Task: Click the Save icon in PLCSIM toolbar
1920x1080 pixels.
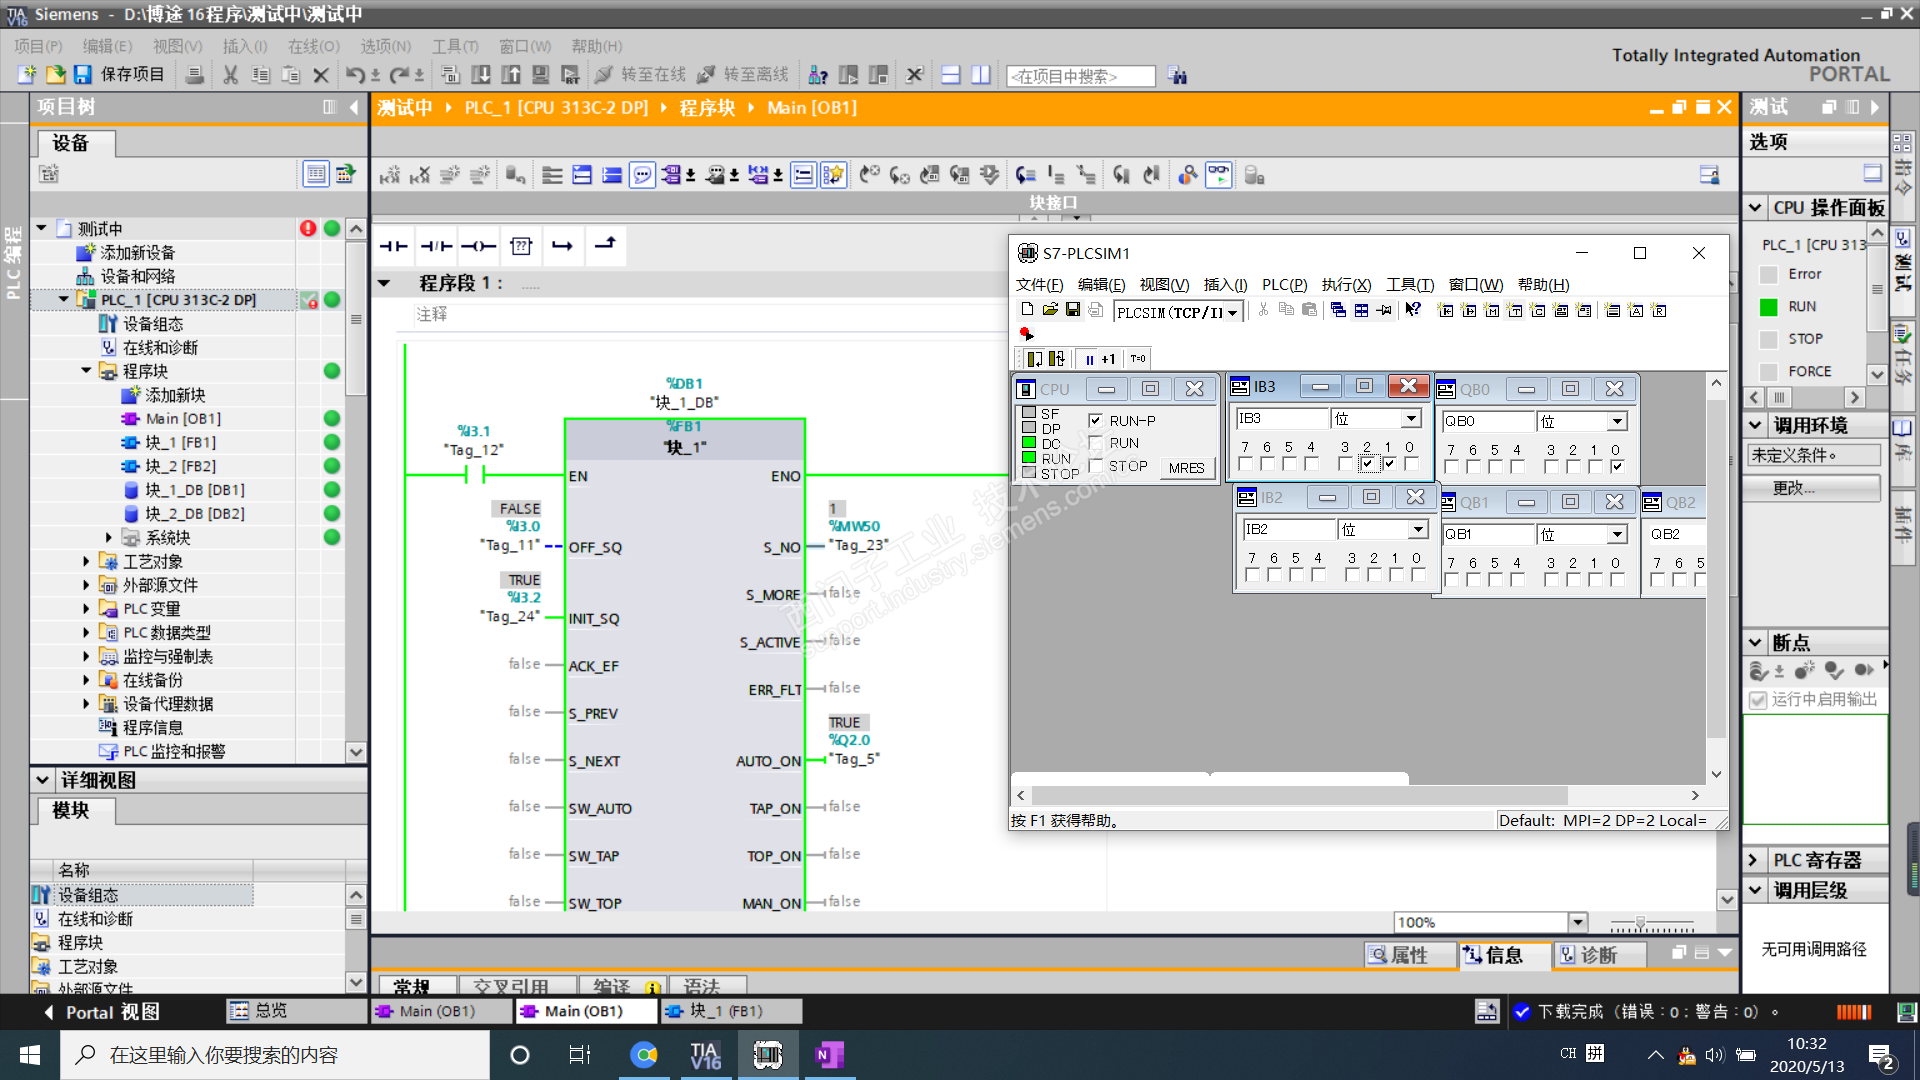Action: (x=1073, y=311)
